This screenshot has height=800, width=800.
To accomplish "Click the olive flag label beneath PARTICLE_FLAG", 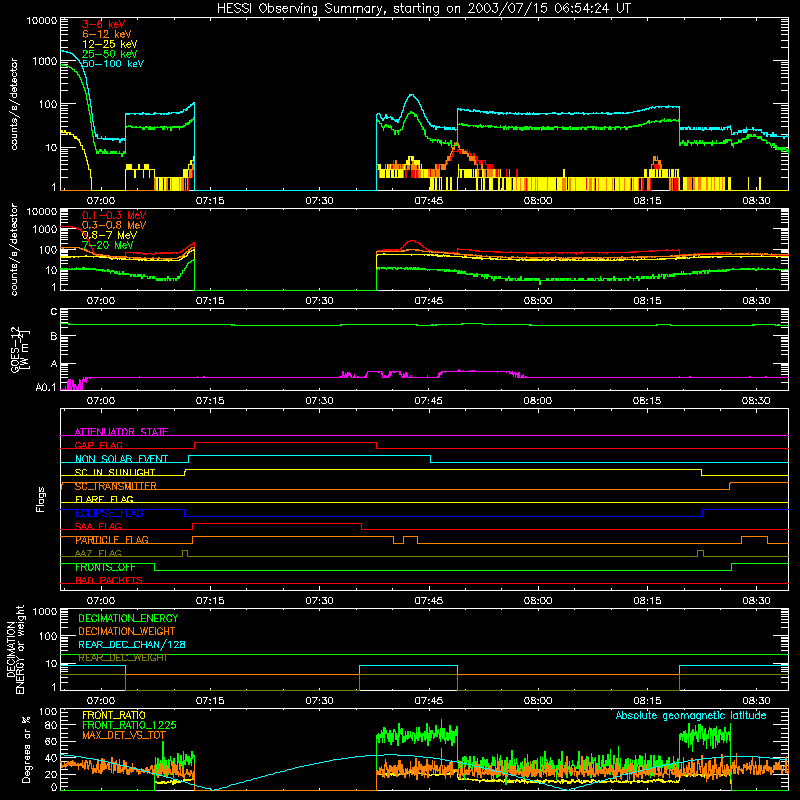I will pos(98,554).
